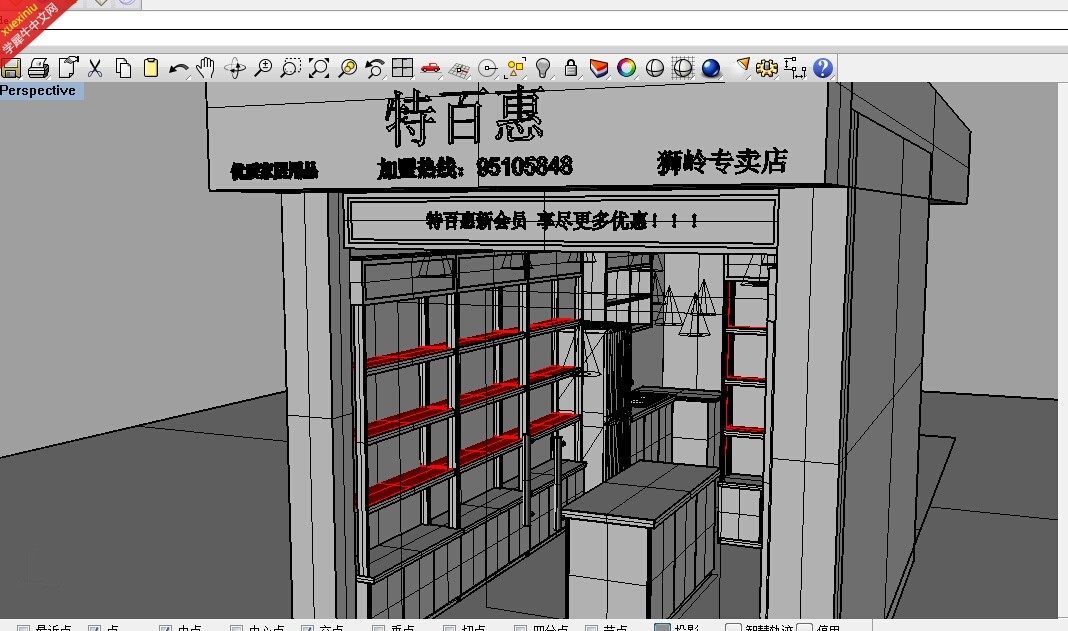
Task: Click the blue Render sphere icon
Action: coord(710,68)
